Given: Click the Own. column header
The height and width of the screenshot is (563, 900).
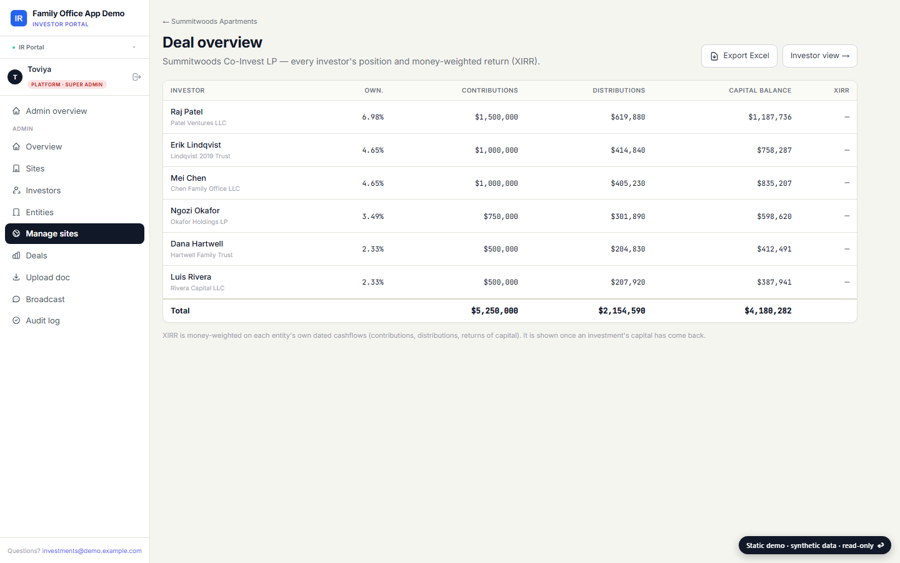Looking at the screenshot, I should point(374,91).
